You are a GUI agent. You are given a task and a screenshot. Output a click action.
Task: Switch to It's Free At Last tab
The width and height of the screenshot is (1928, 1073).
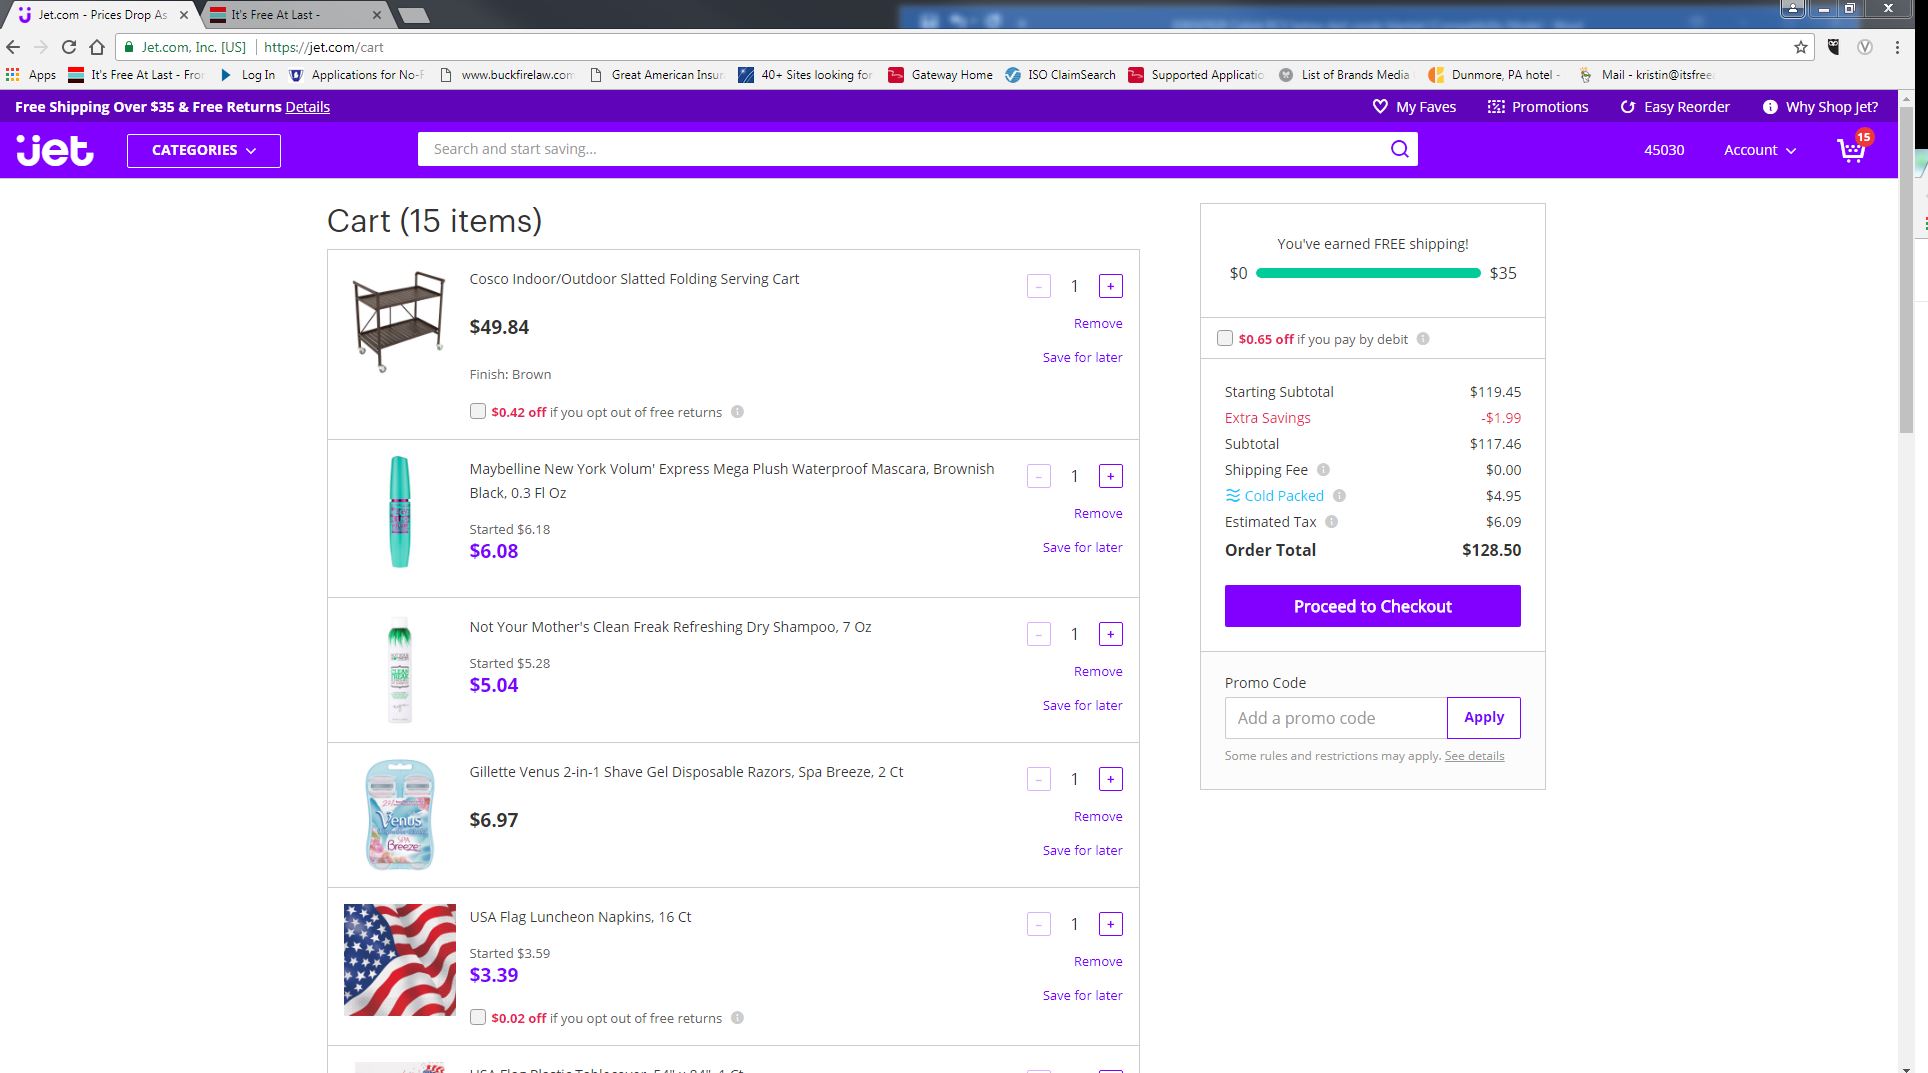(294, 15)
